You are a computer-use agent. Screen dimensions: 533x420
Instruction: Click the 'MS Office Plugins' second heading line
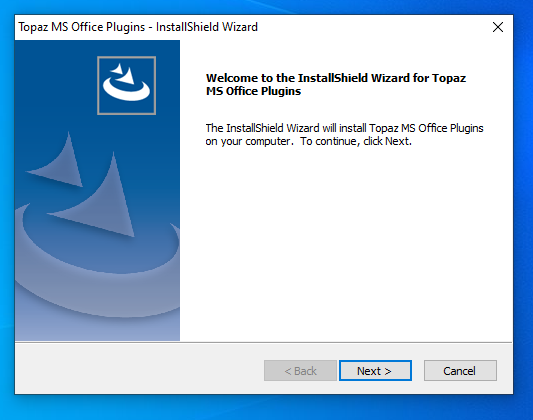[253, 91]
